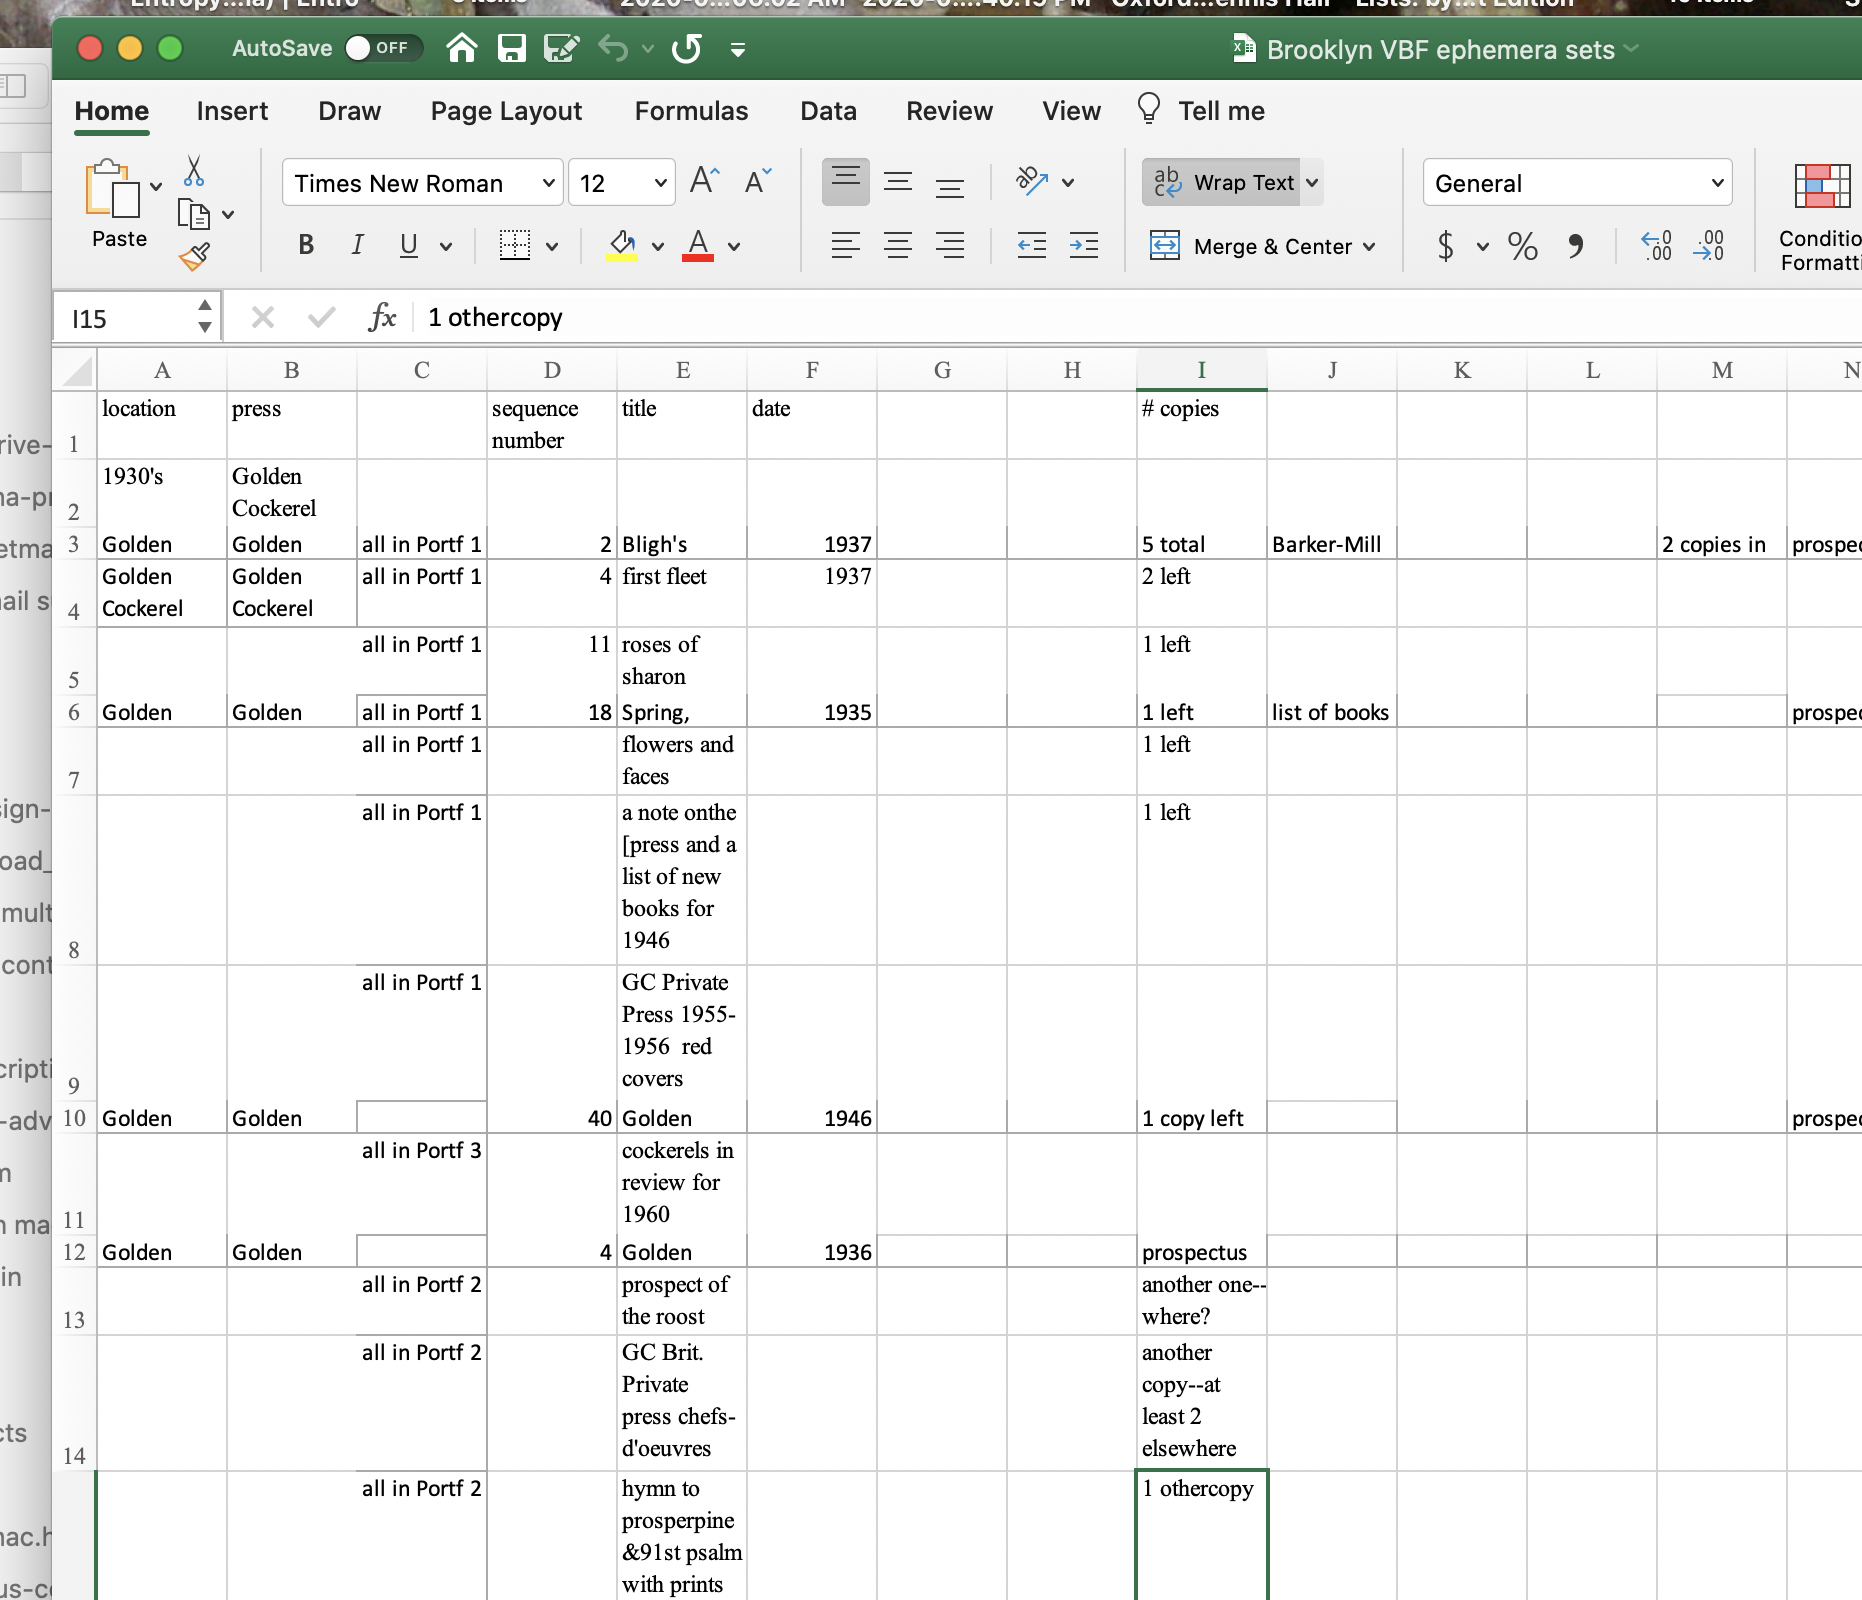This screenshot has height=1600, width=1862.
Task: Undo the last action
Action: click(x=613, y=48)
